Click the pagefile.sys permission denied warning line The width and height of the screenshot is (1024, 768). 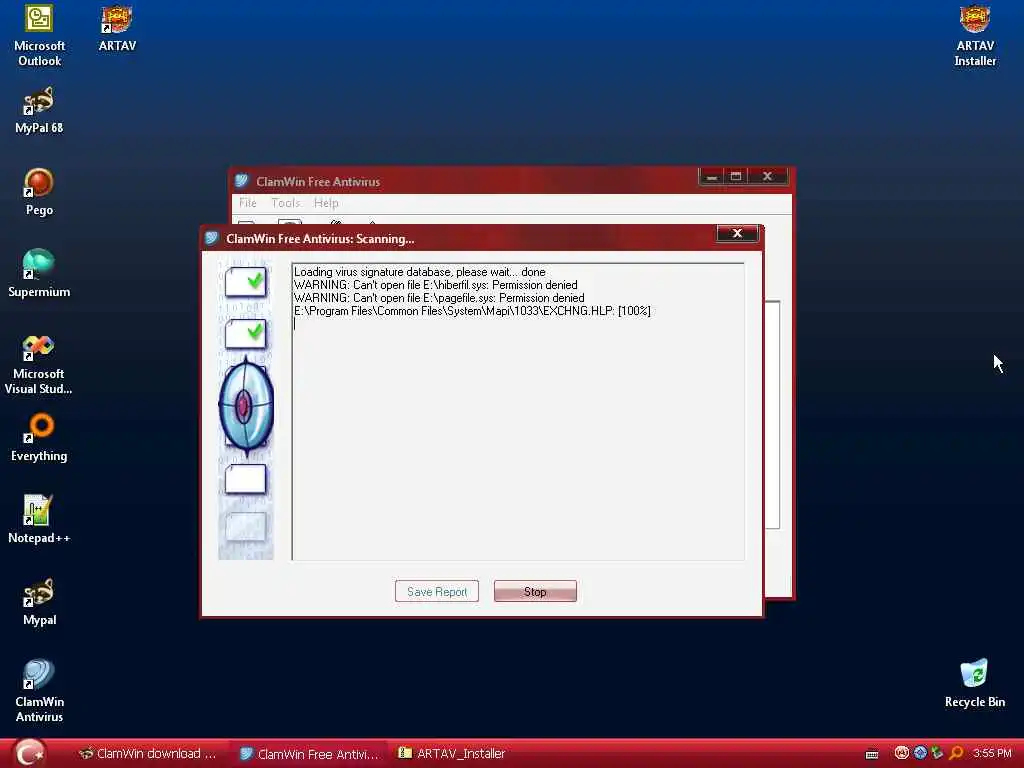439,298
